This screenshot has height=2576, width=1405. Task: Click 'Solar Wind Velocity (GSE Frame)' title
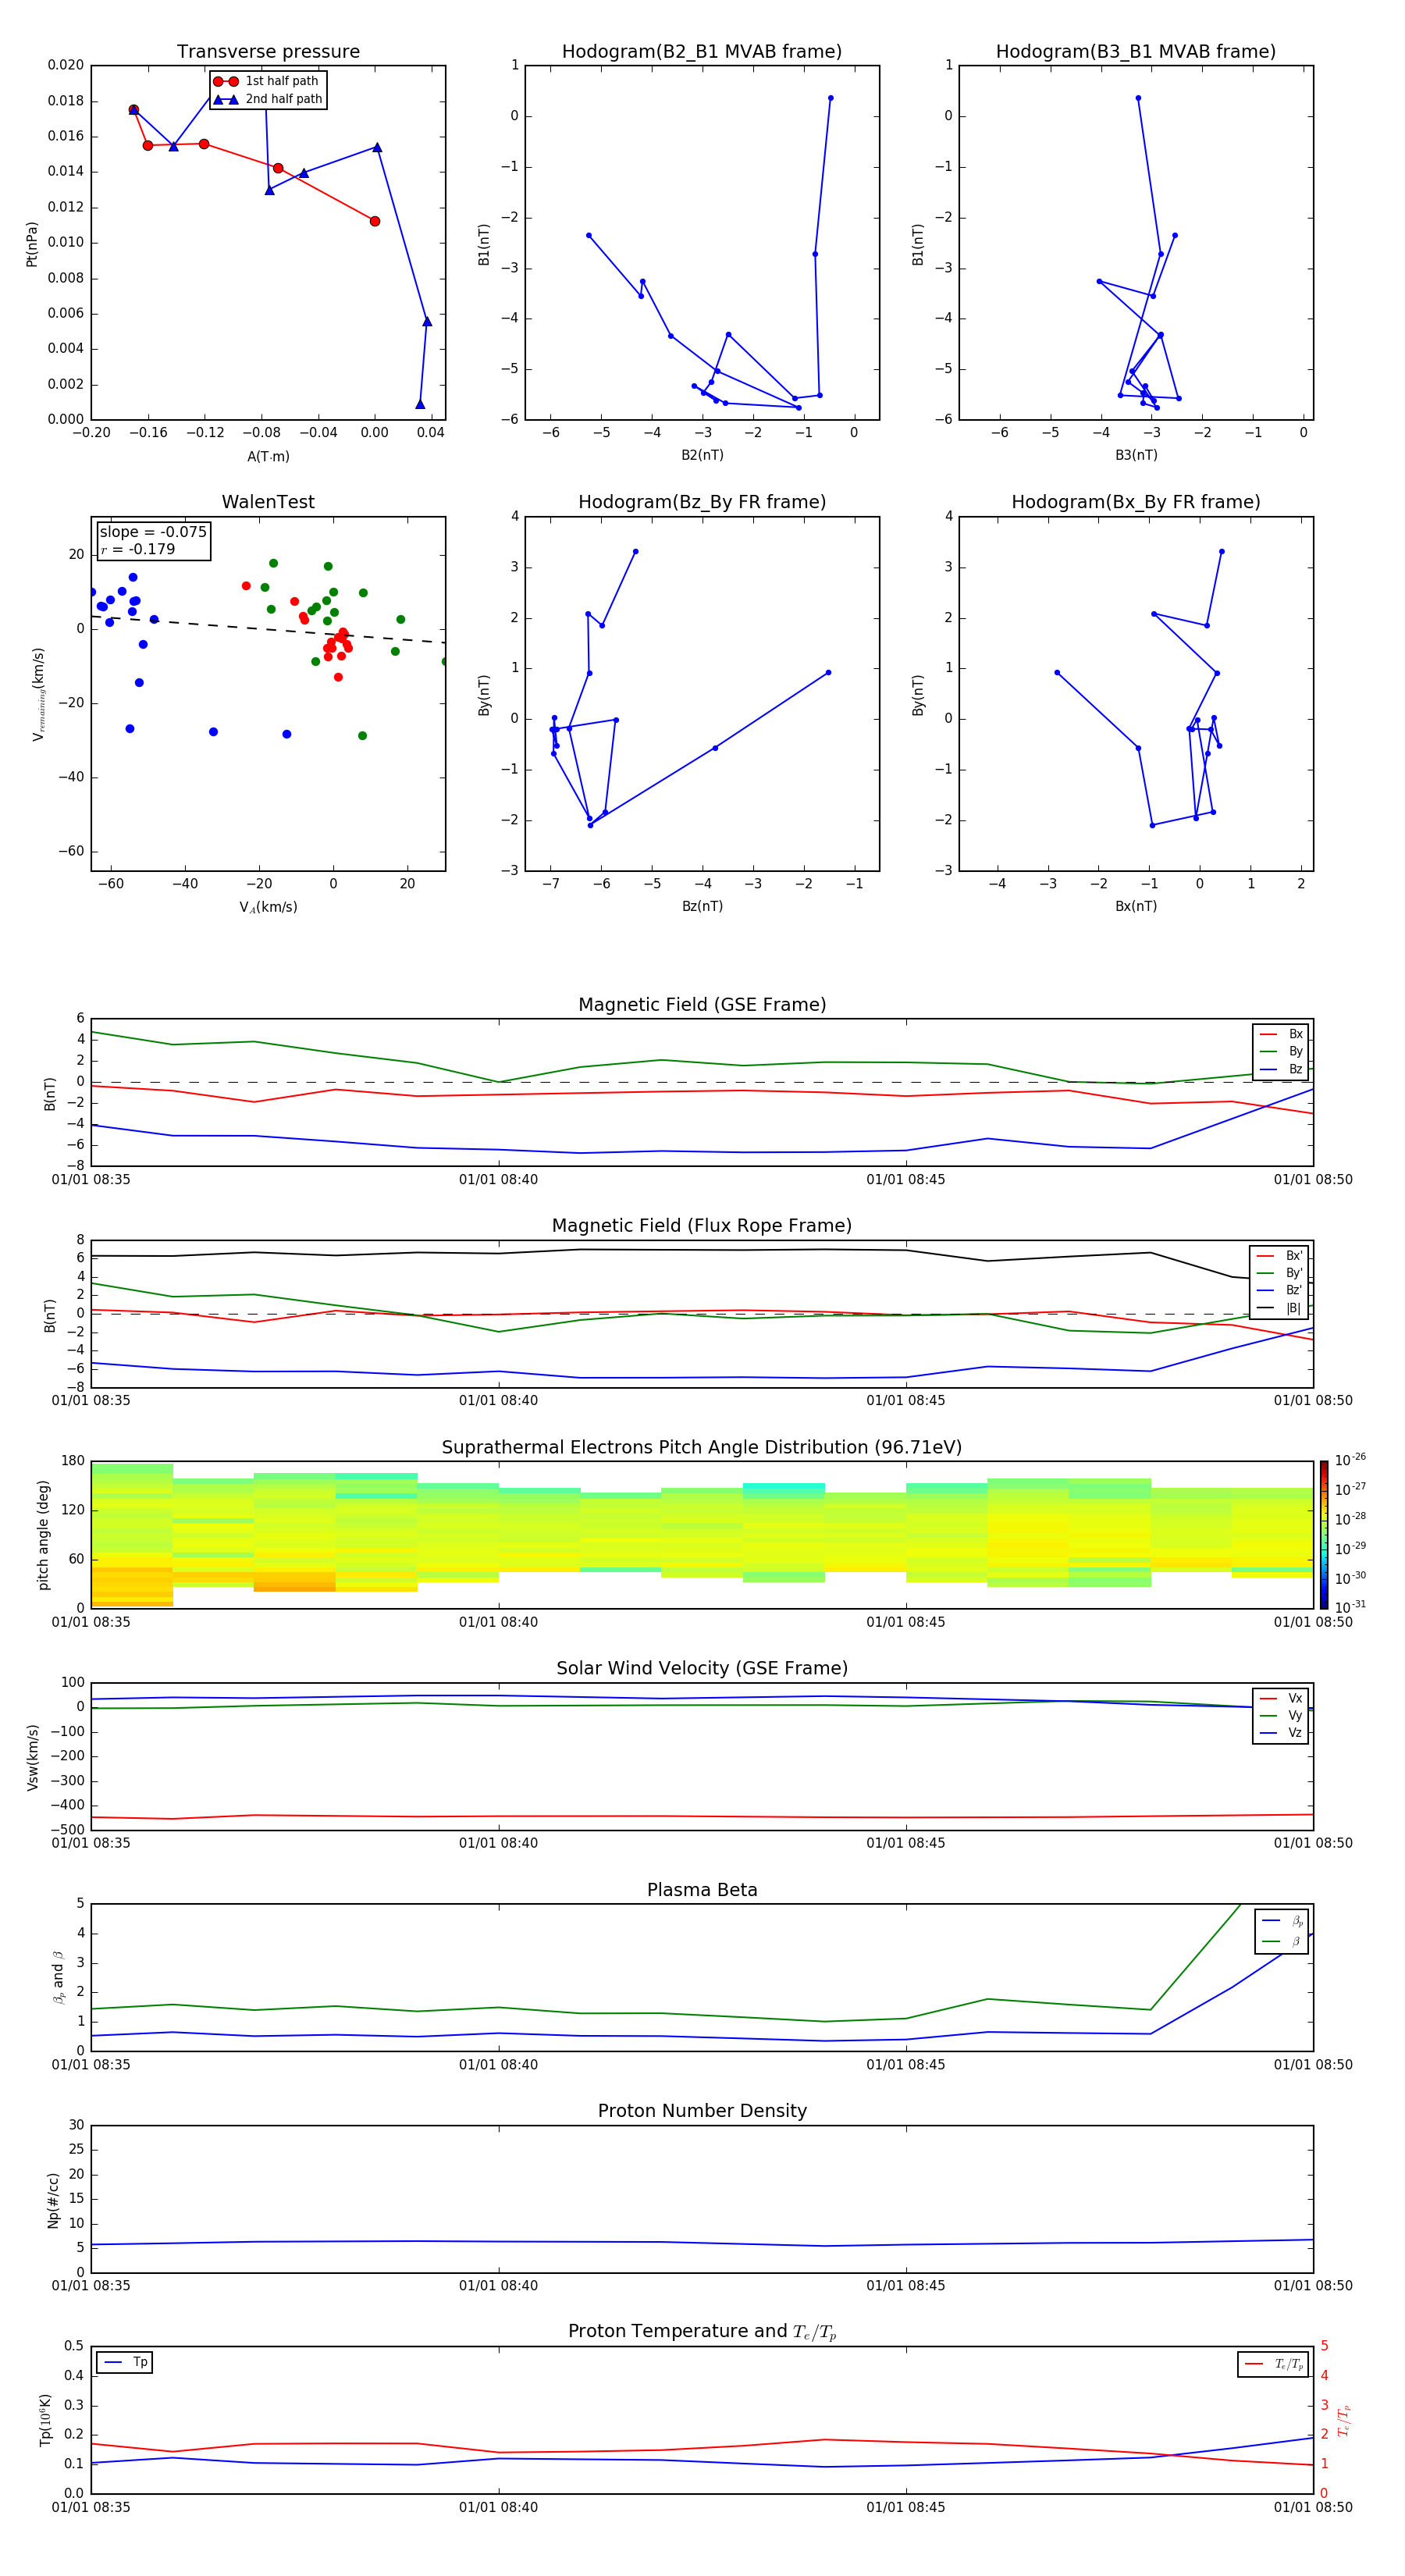pos(702,1669)
